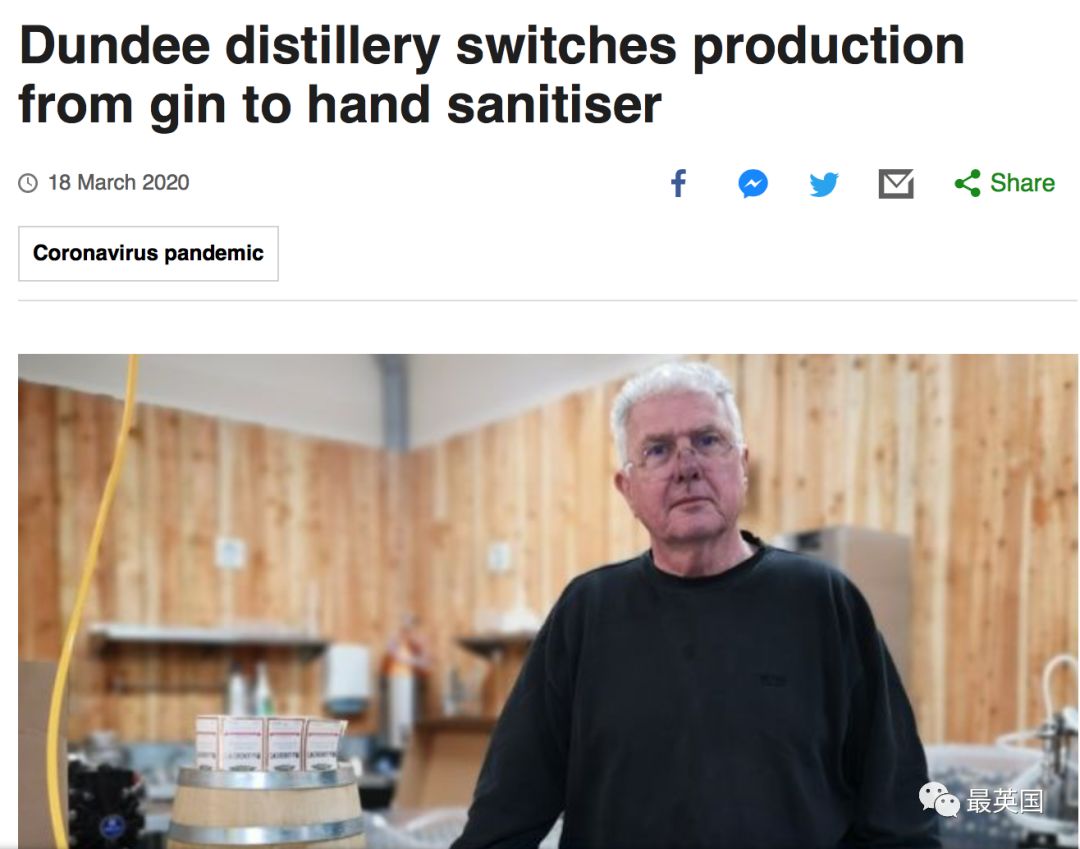Open the "Coronavirus pandemic" topic tag
1080x849 pixels.
point(148,253)
